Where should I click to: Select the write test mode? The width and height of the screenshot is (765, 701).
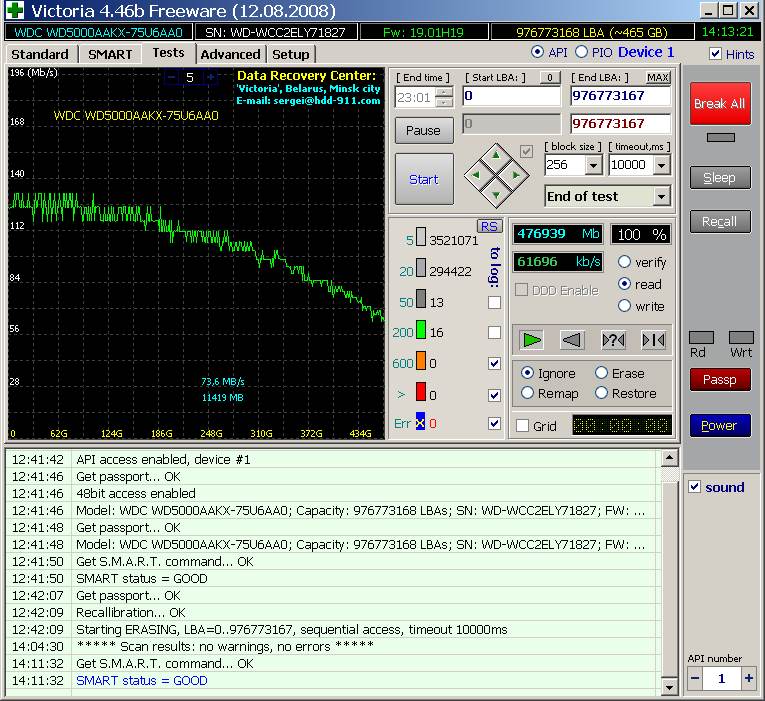tap(624, 306)
